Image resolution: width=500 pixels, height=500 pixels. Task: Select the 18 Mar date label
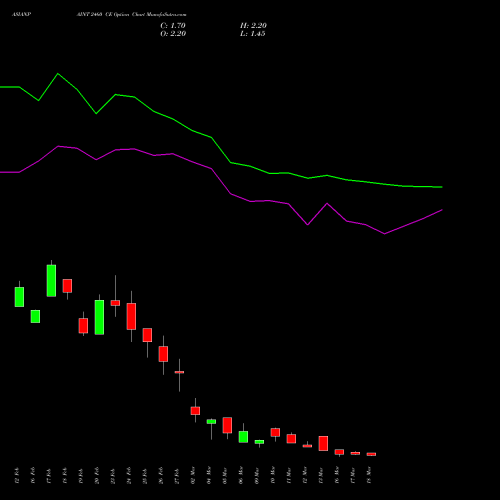tap(369, 476)
